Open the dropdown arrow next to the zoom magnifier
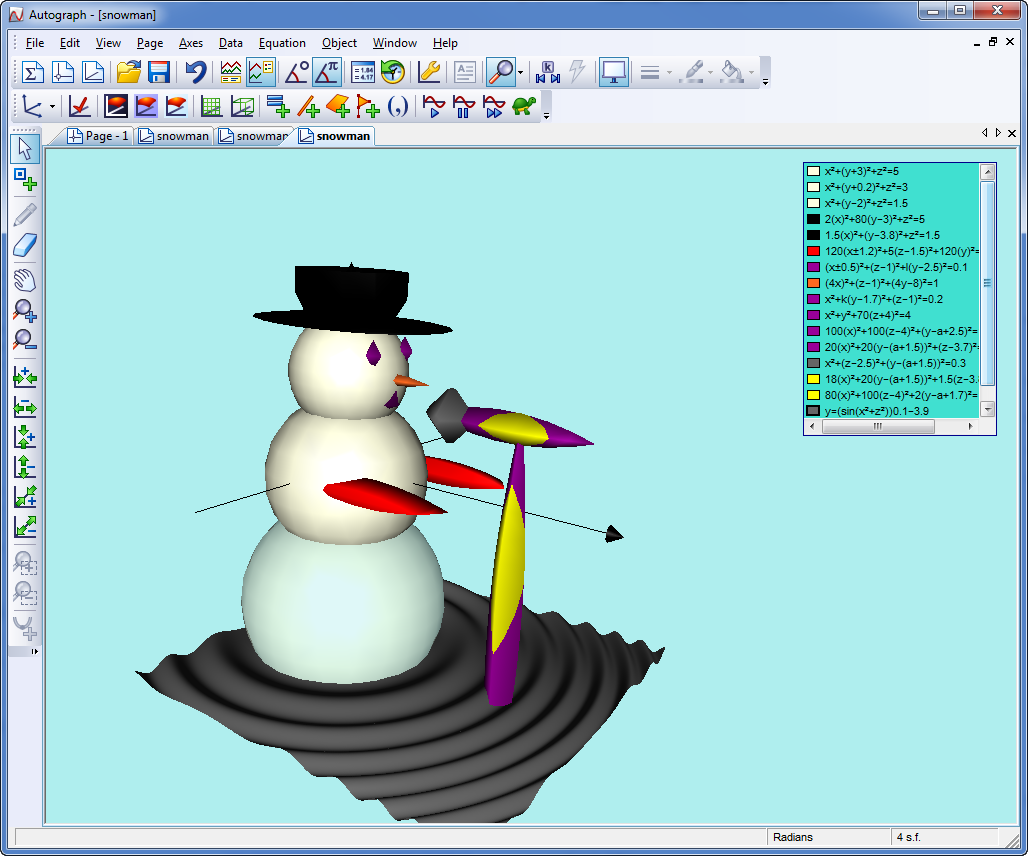1028x856 pixels. click(x=521, y=73)
